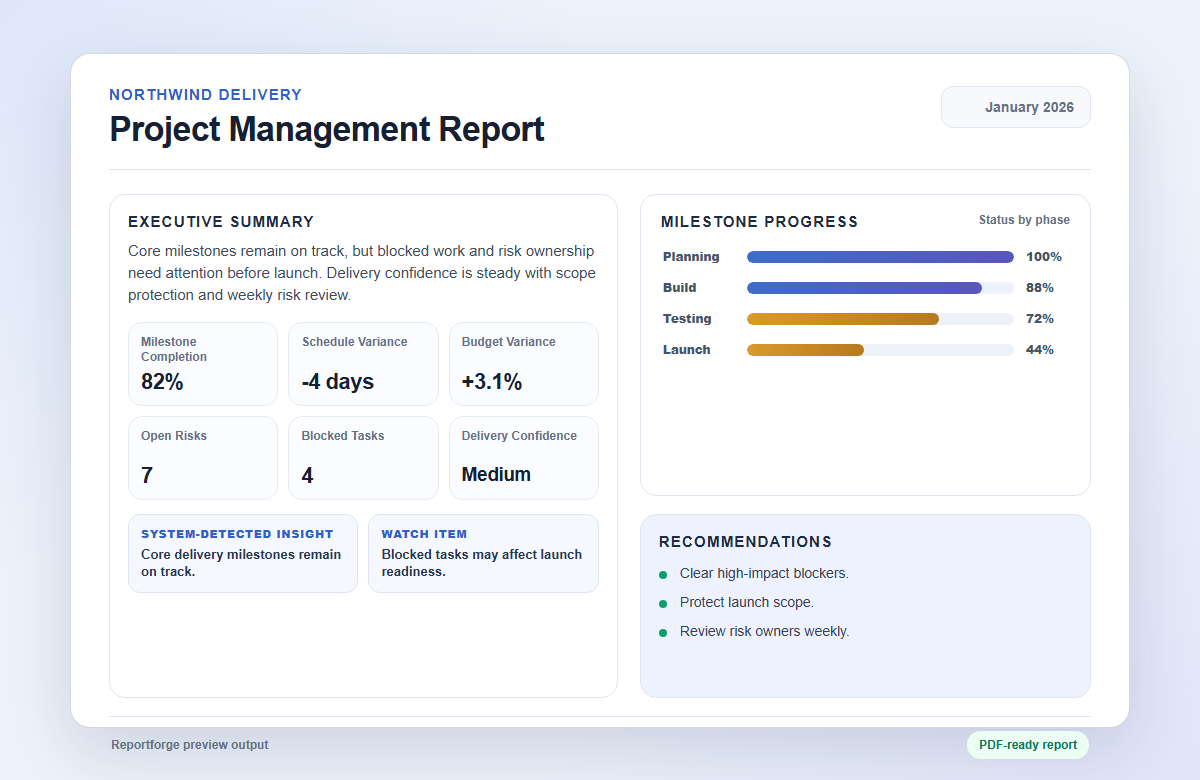Click the Launch progress bar
Screen dimensions: 1200x780
880,350
